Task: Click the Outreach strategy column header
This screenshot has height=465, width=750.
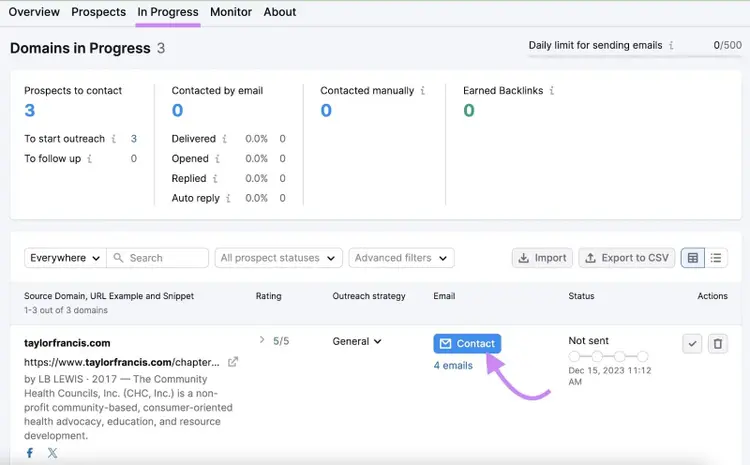Action: click(x=369, y=296)
